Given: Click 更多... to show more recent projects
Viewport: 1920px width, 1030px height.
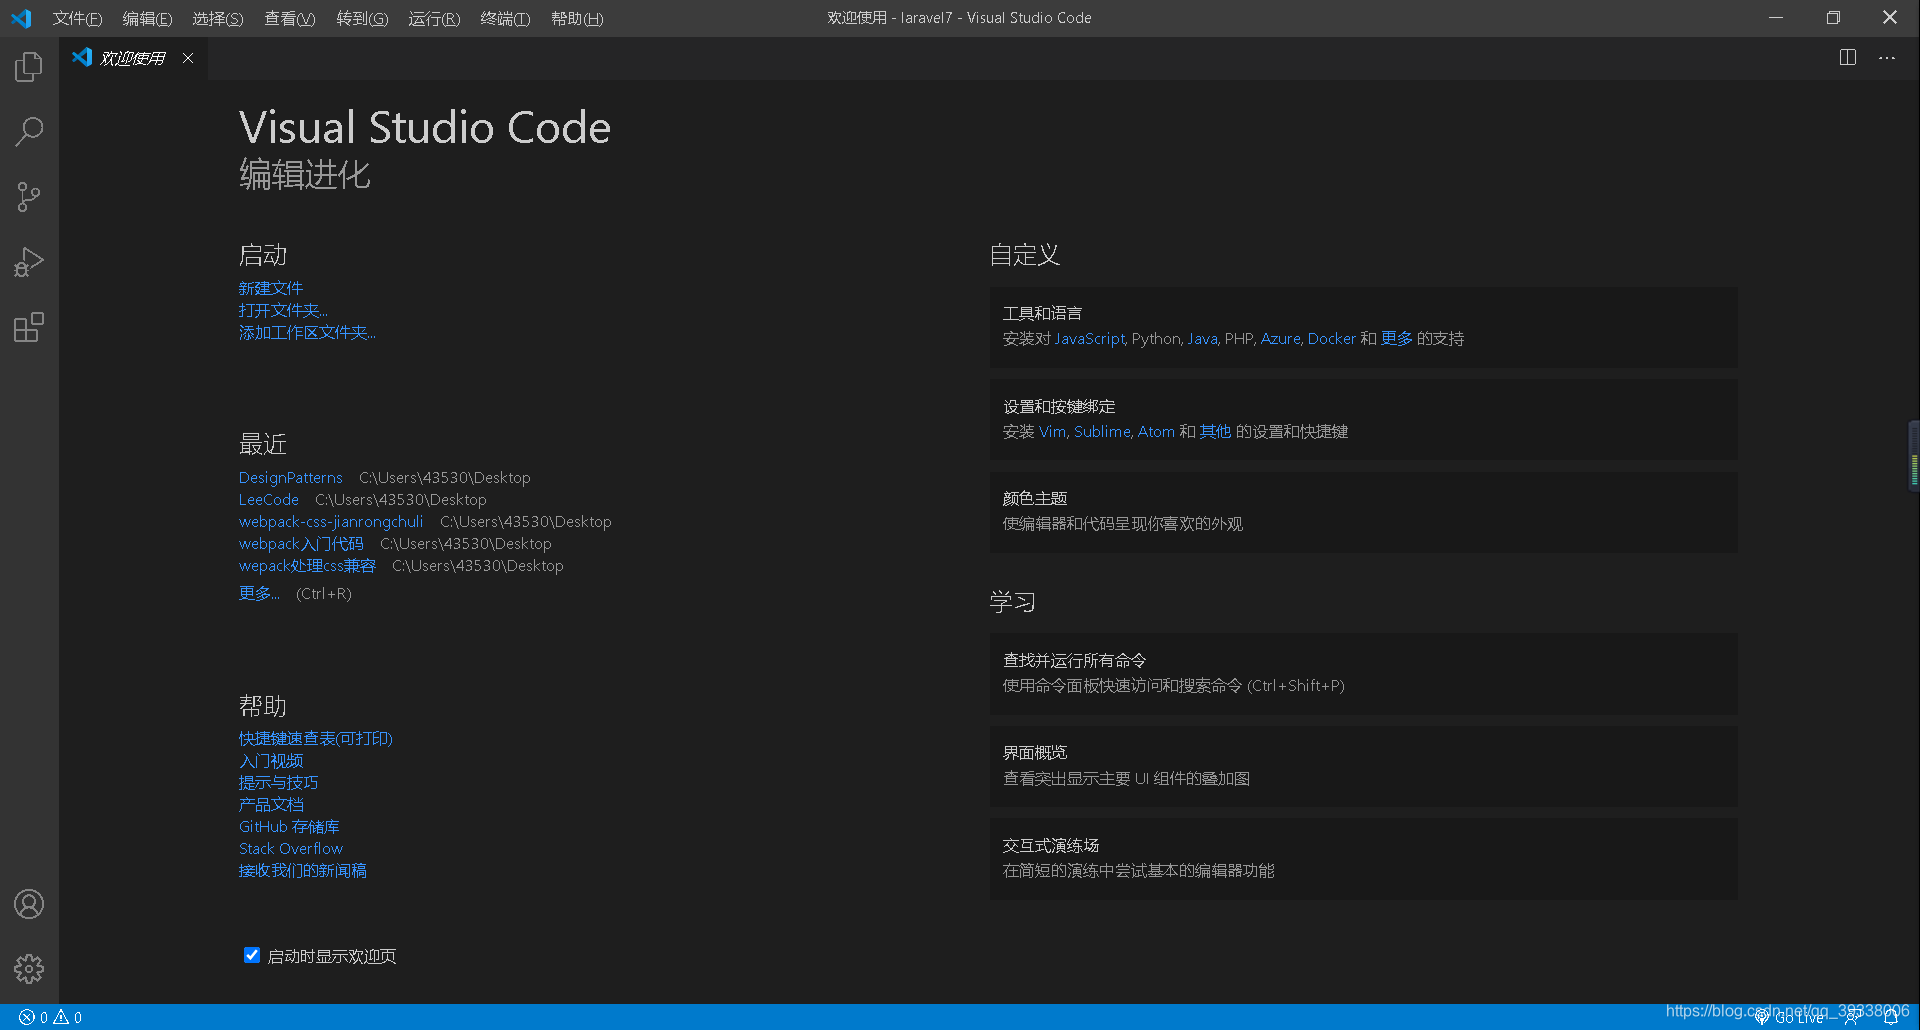Looking at the screenshot, I should point(258,593).
